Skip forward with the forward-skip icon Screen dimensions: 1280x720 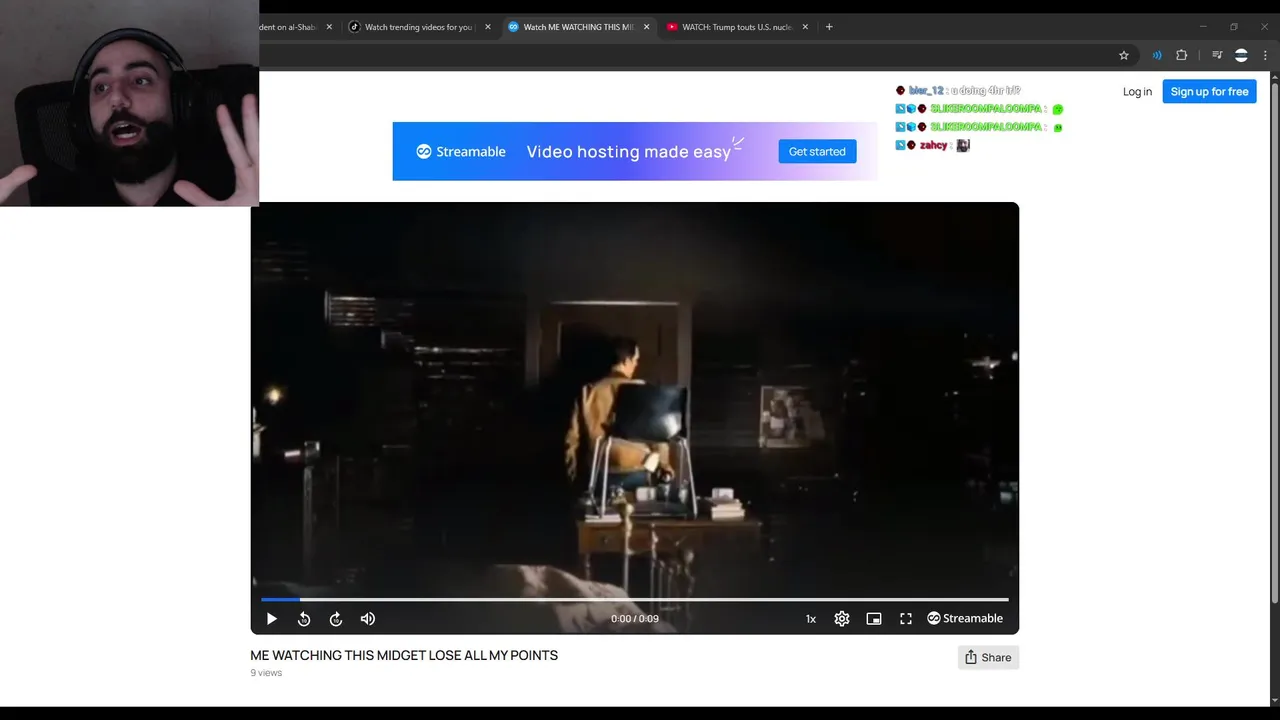336,619
